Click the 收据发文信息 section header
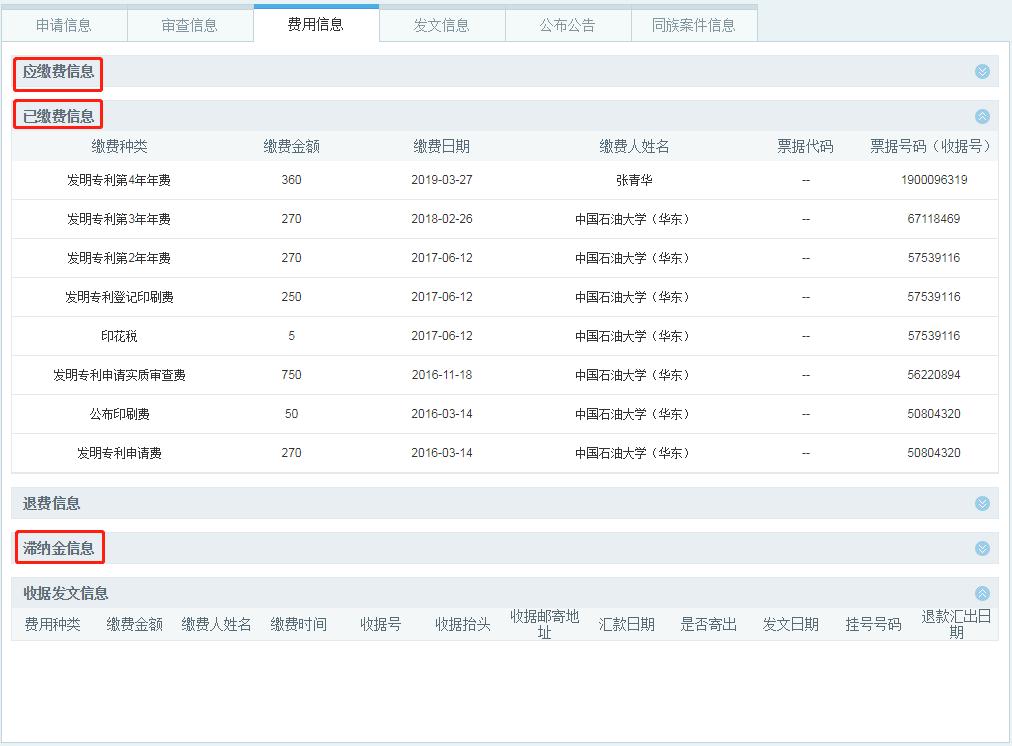This screenshot has height=746, width=1012. 505,593
